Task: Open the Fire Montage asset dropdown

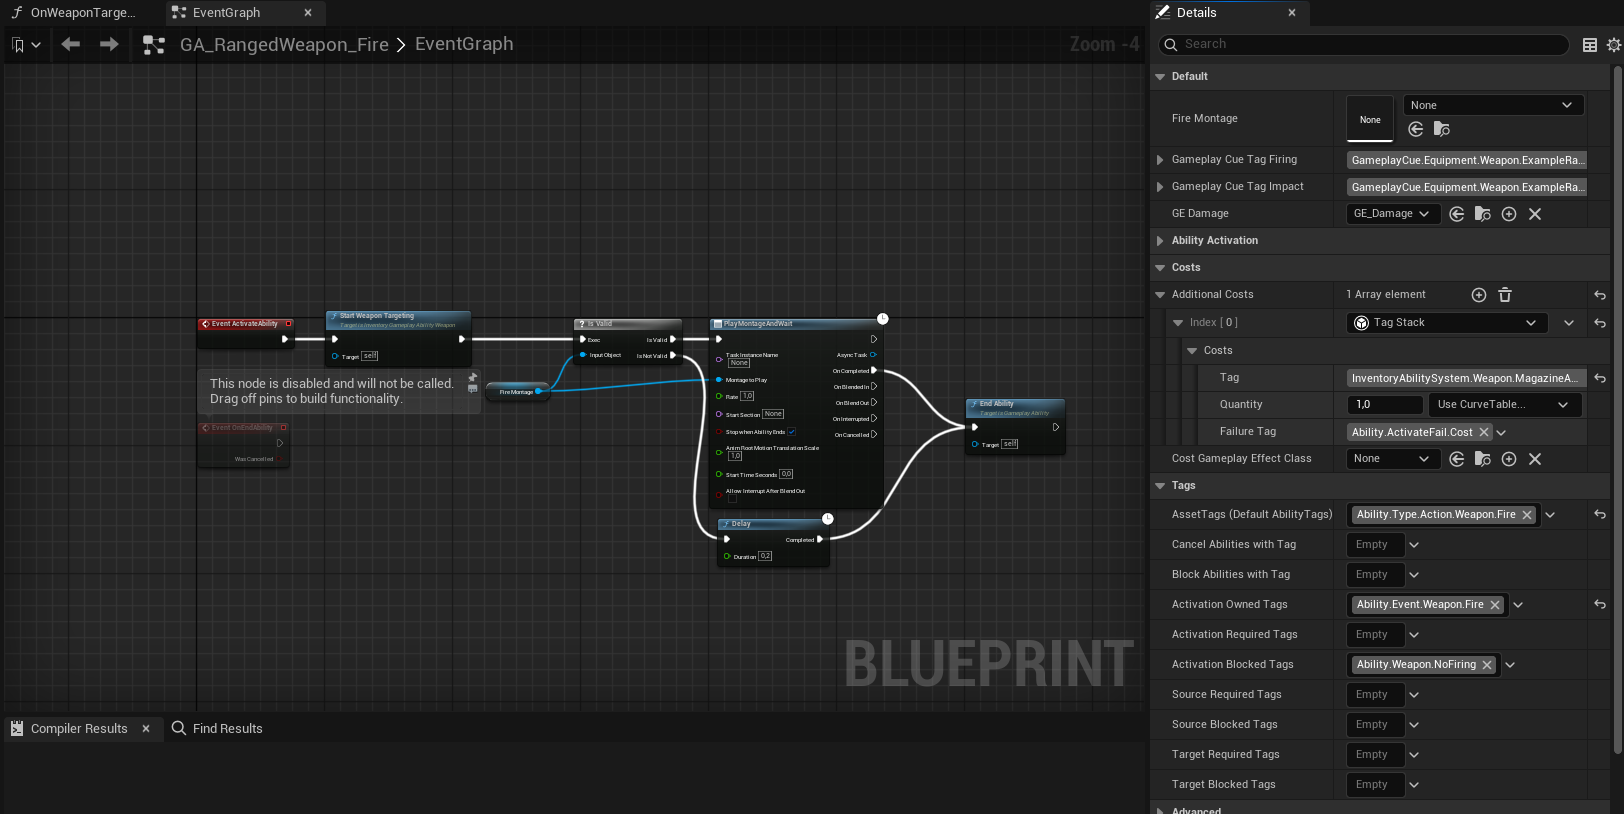Action: pos(1493,105)
